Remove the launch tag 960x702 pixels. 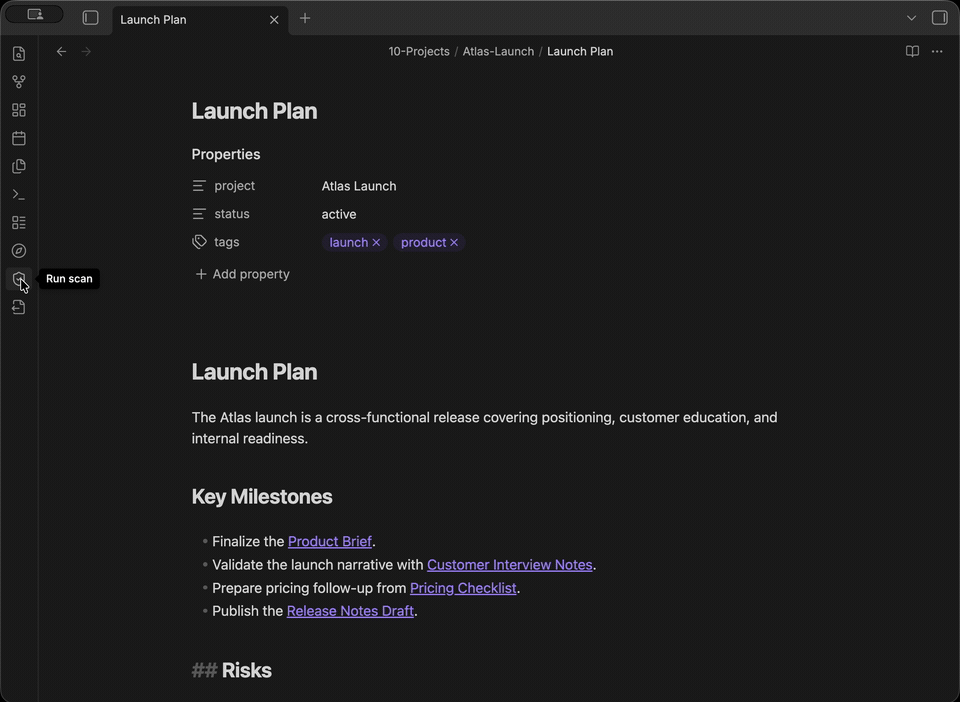tap(377, 242)
